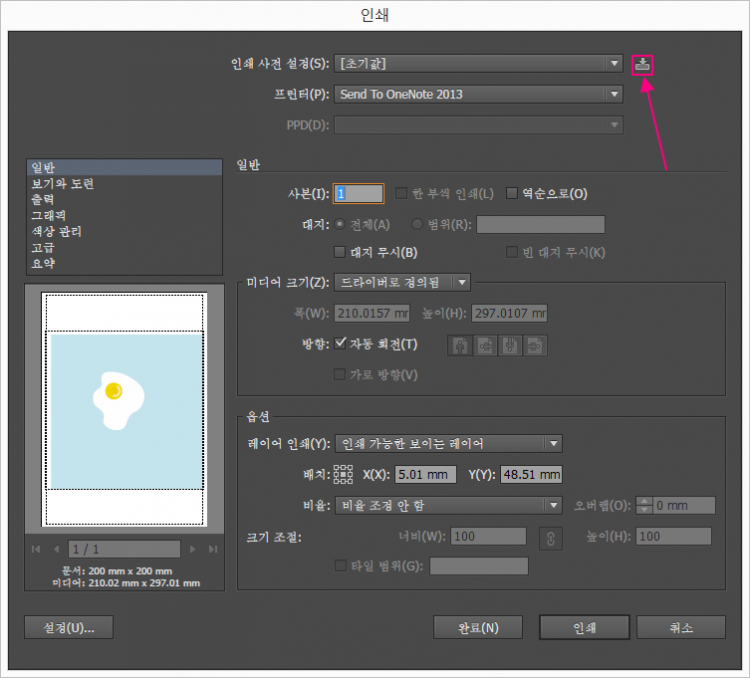
Task: Go to the first page in preview
Action: tap(37, 549)
